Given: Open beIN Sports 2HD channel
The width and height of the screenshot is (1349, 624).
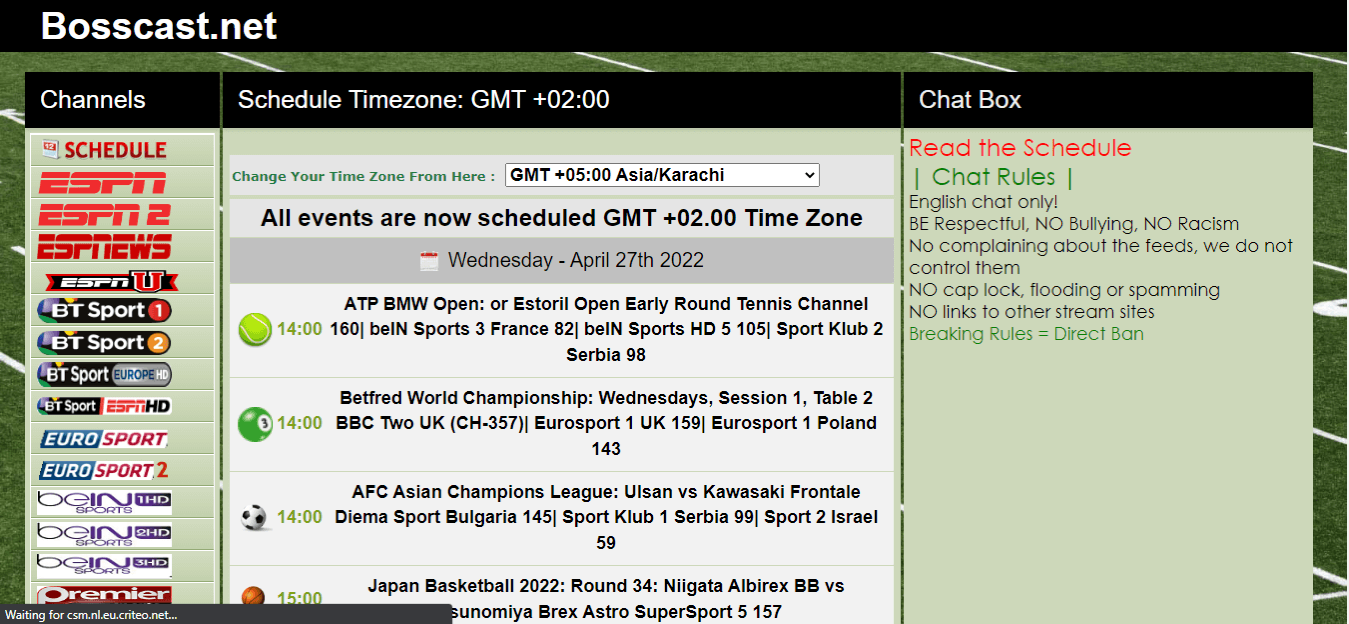Looking at the screenshot, I should tap(104, 534).
